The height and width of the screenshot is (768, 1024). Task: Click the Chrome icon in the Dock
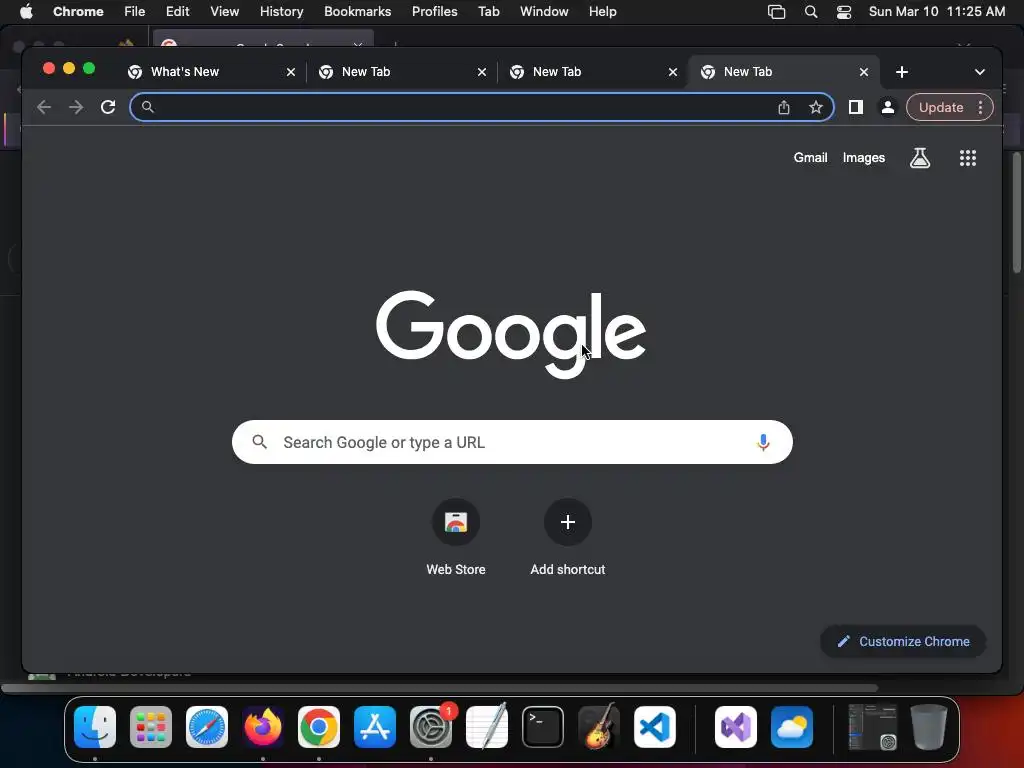tap(319, 727)
